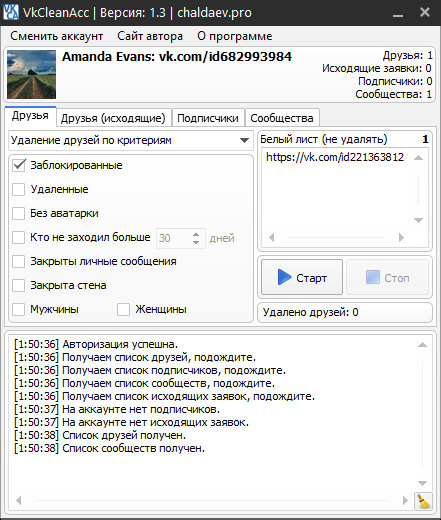Enable the Удаленные checkbox
Screen dimensions: 441x520
click(19, 189)
